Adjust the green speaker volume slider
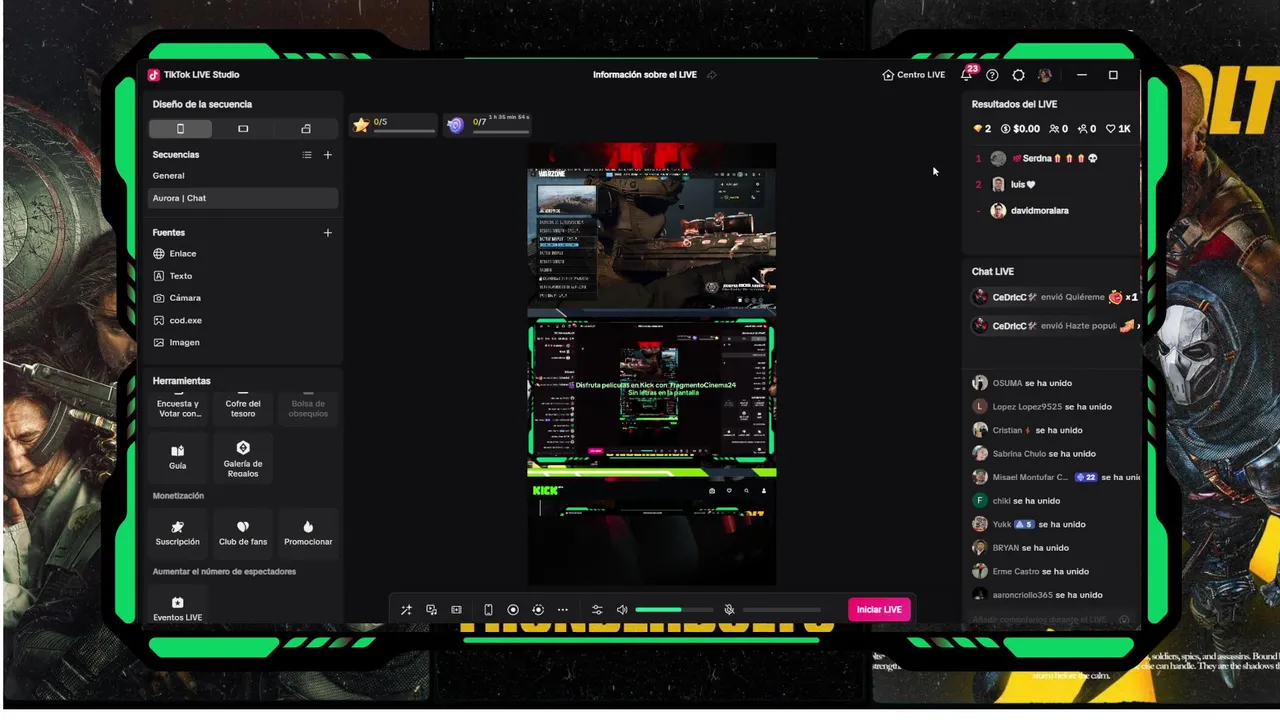Viewport: 1280px width, 720px height. pyautogui.click(x=674, y=610)
